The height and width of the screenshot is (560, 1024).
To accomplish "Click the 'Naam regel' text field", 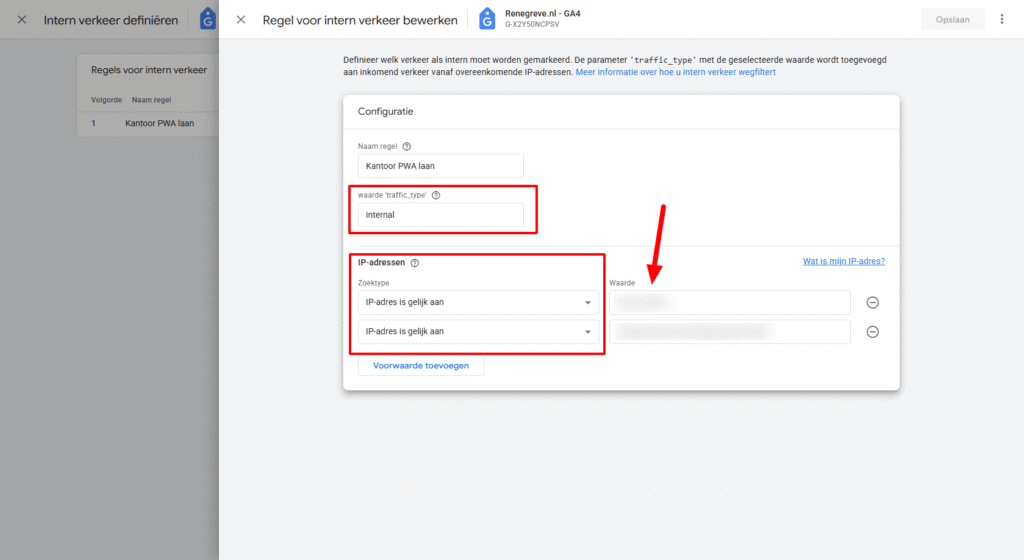I will point(440,166).
